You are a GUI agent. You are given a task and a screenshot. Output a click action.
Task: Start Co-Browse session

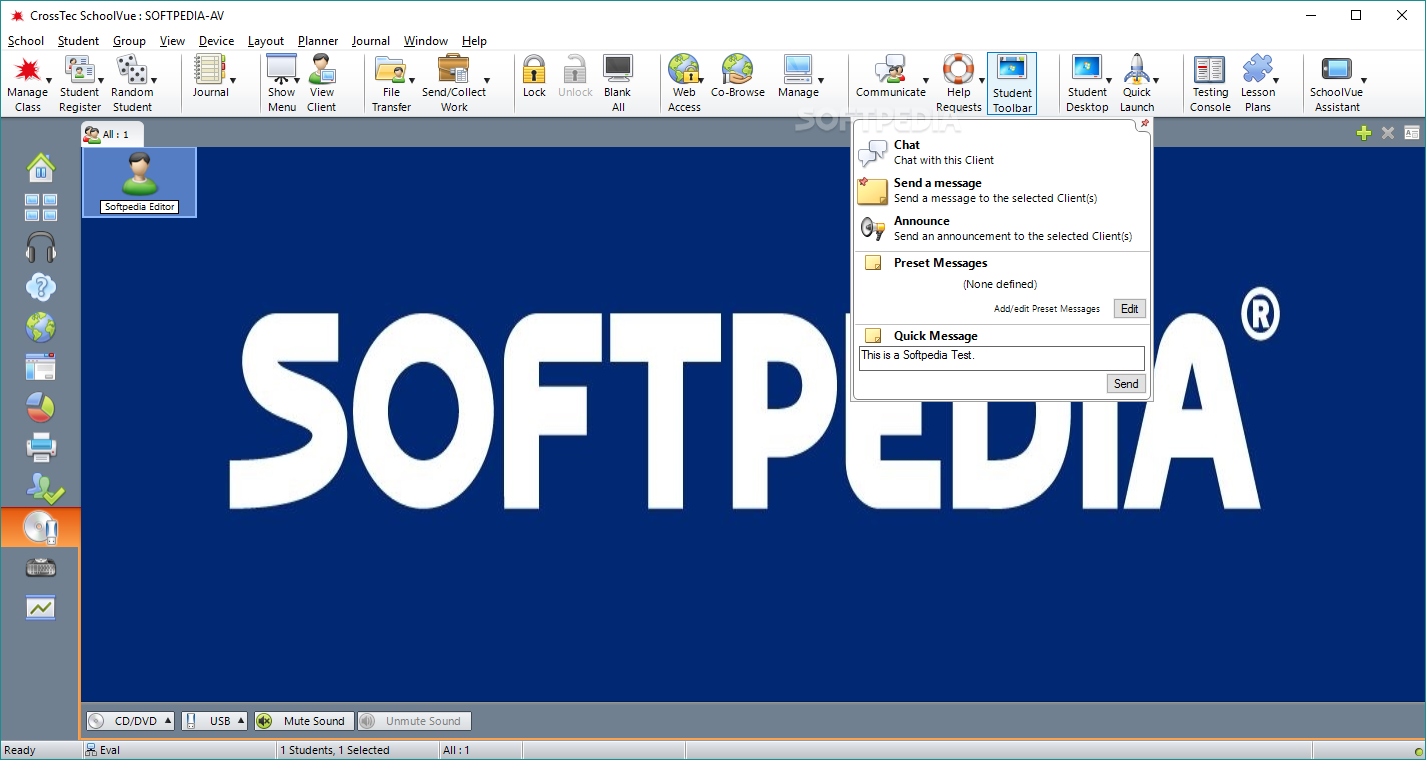coord(738,76)
